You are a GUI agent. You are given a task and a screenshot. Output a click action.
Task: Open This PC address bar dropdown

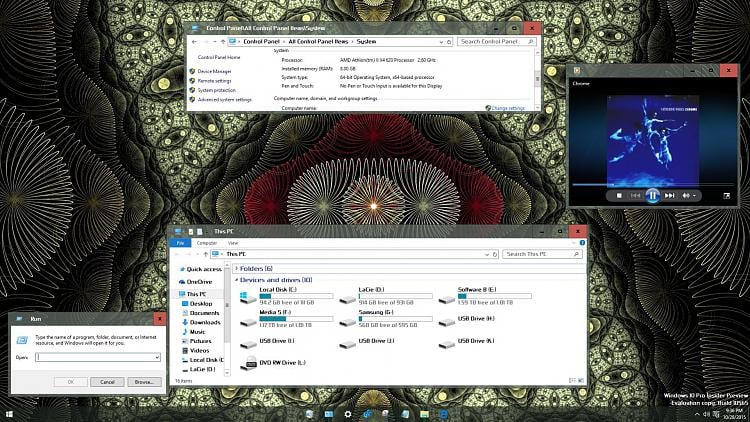point(486,254)
